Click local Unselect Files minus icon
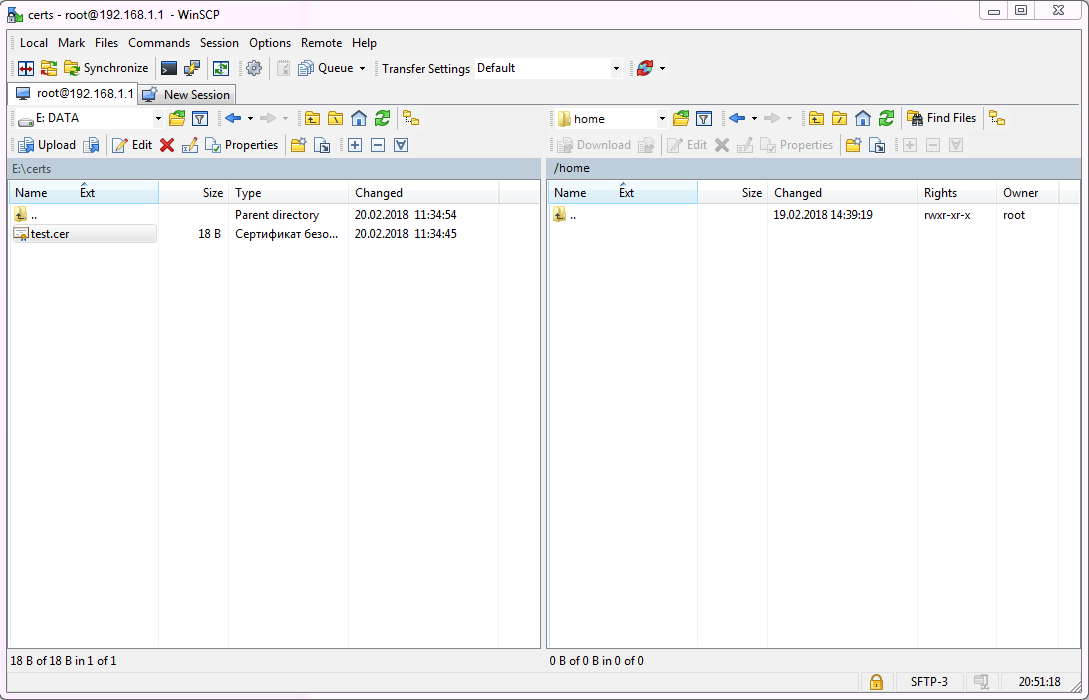Viewport: 1089px width, 700px height. pos(378,145)
